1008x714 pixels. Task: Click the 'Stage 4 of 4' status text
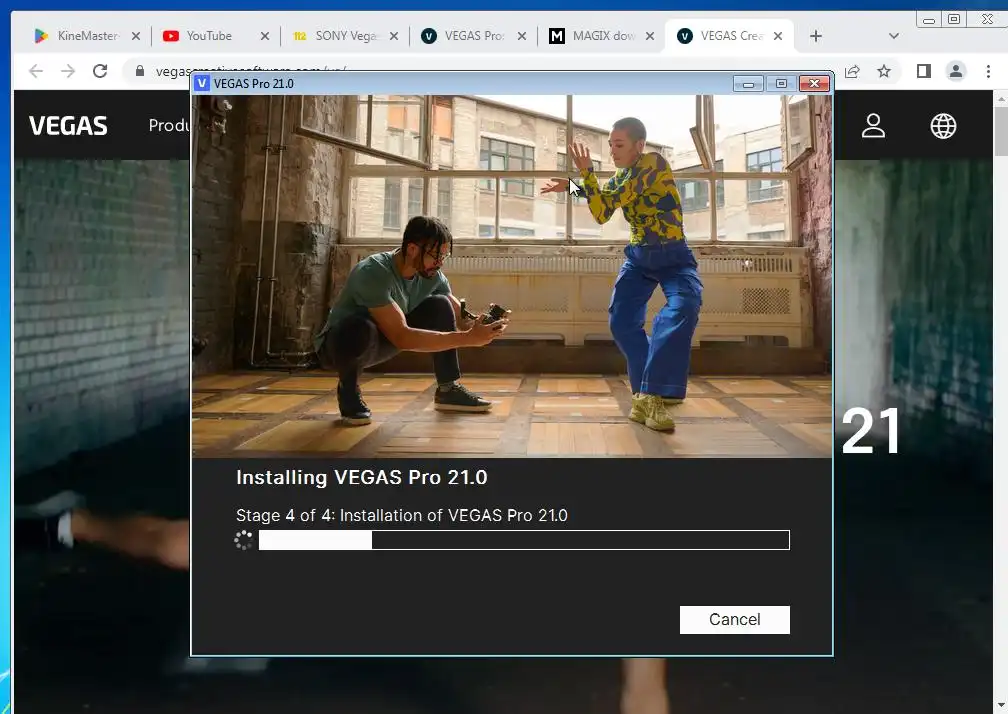tap(402, 515)
